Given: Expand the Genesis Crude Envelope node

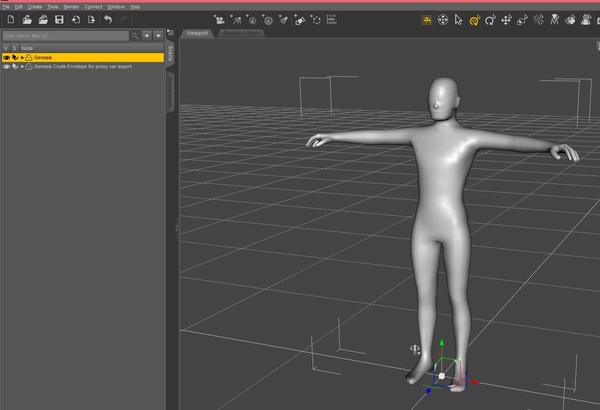Looking at the screenshot, I should [22, 67].
